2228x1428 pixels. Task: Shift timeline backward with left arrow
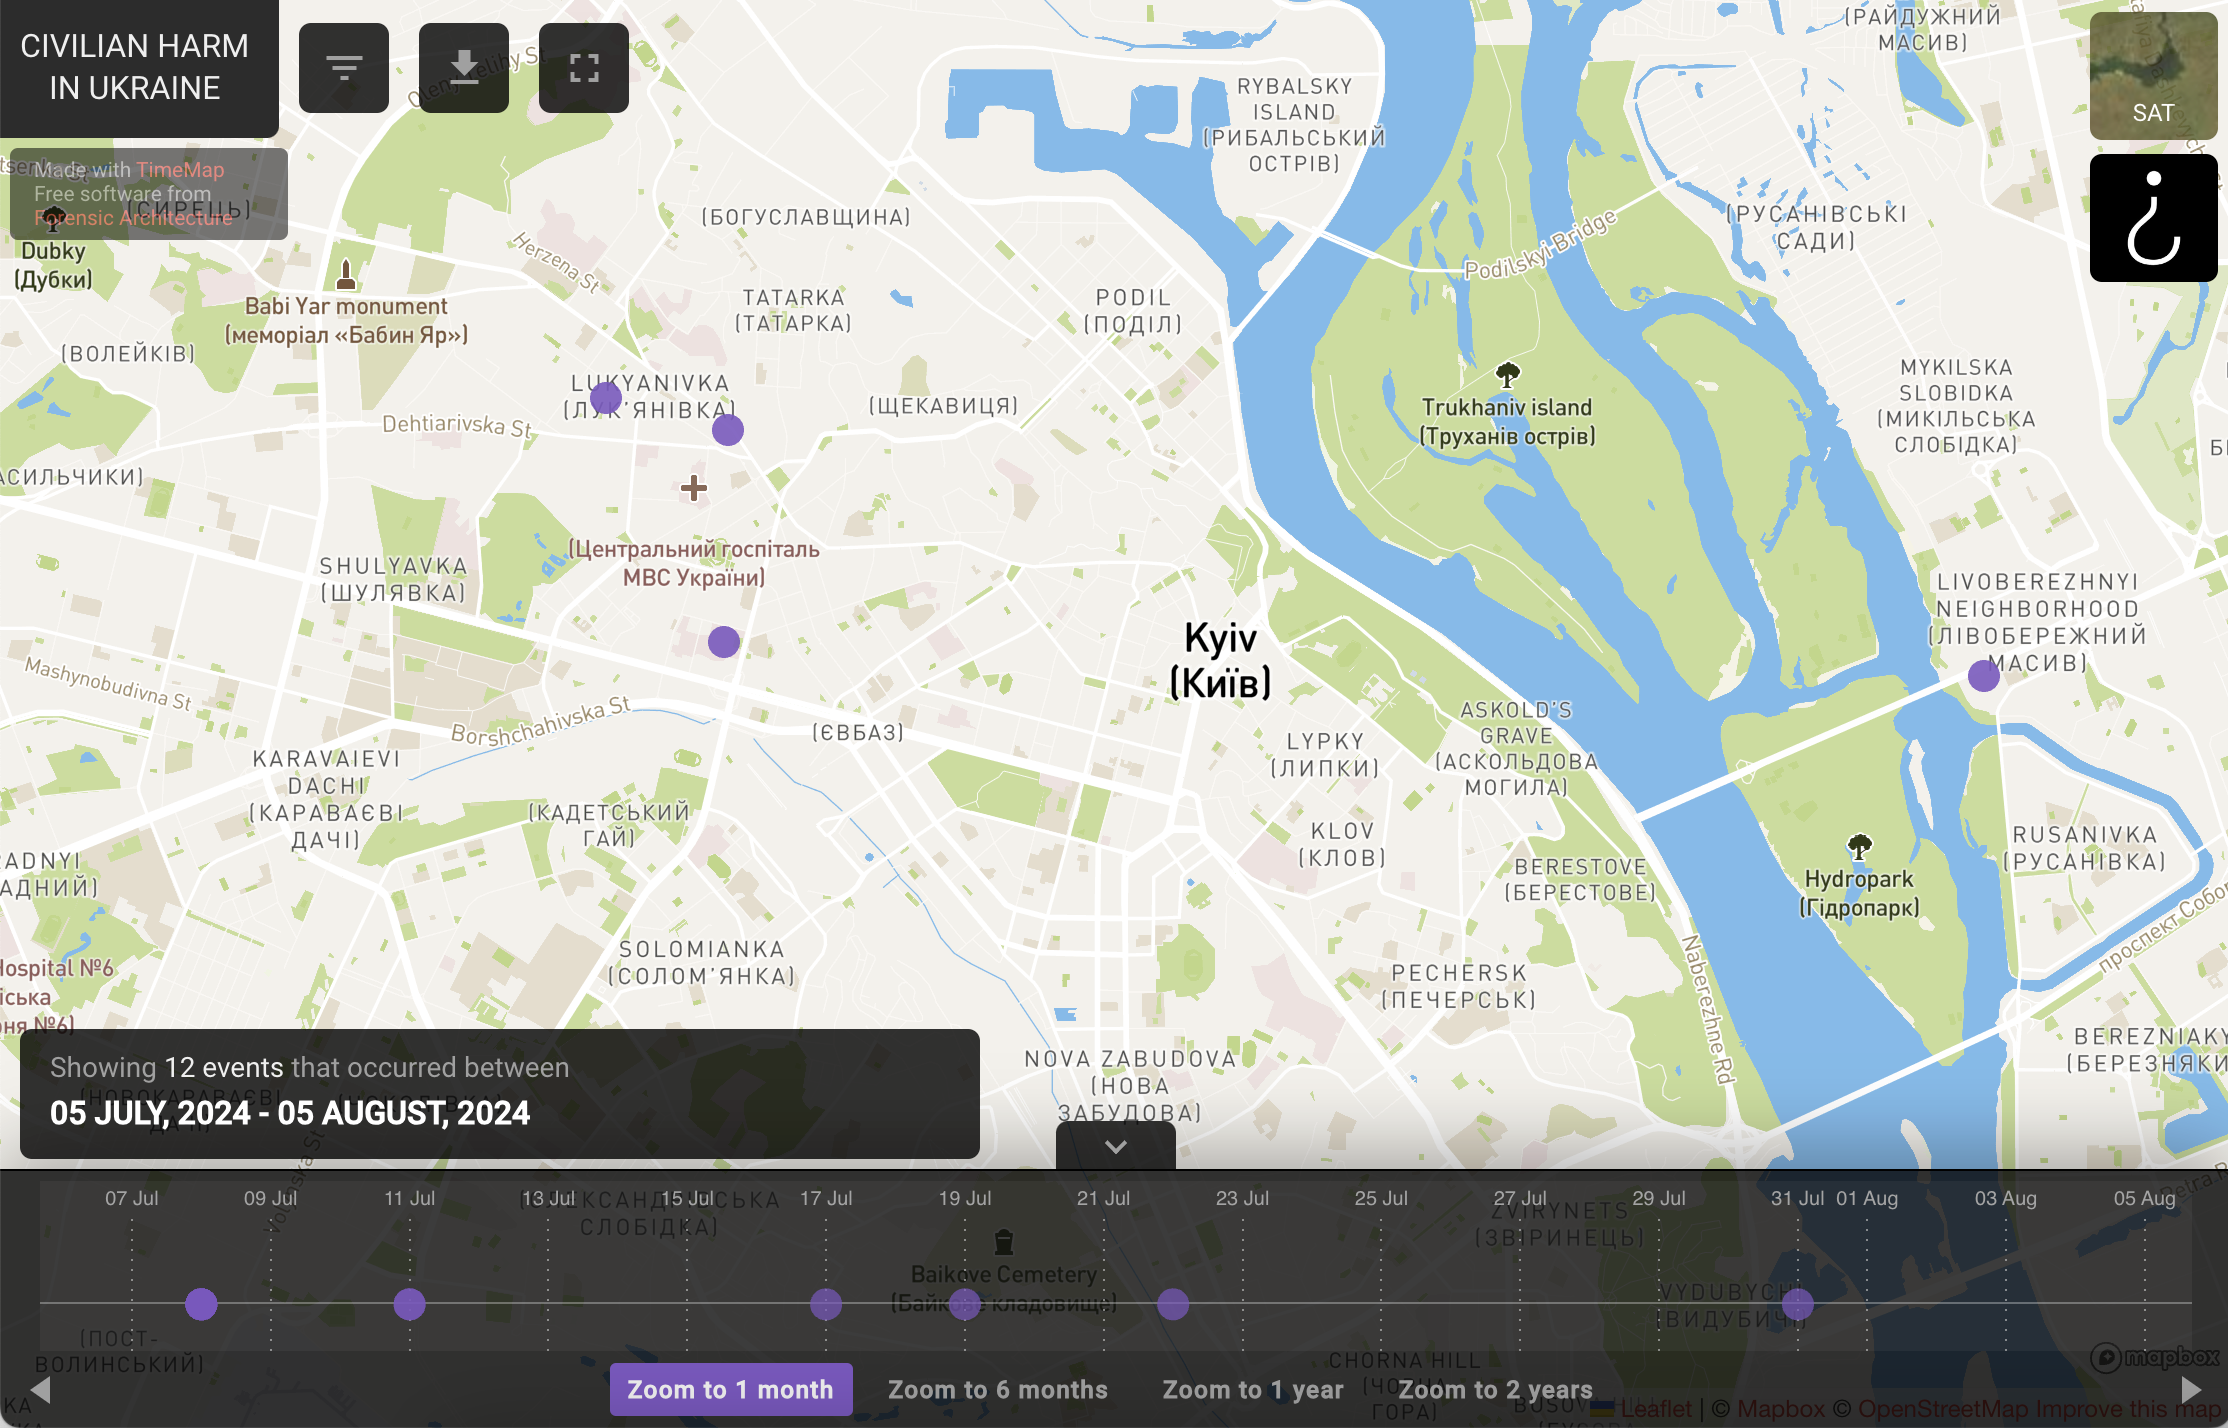[x=41, y=1389]
